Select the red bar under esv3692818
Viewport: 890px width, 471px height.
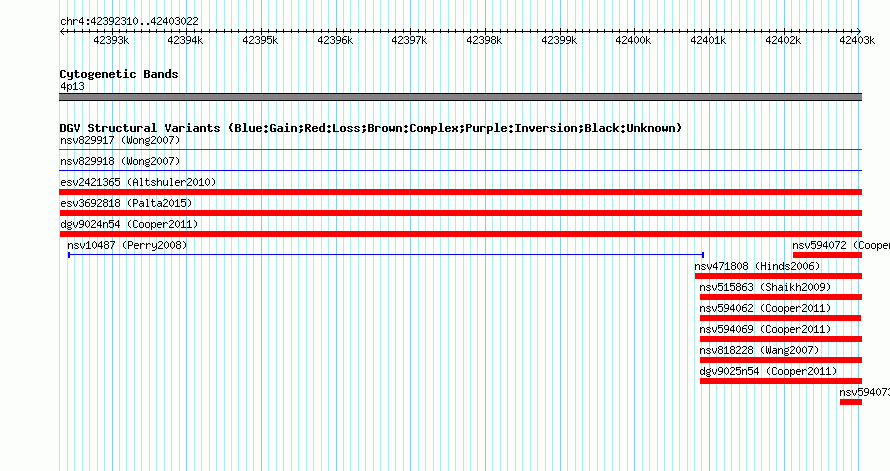(x=460, y=213)
